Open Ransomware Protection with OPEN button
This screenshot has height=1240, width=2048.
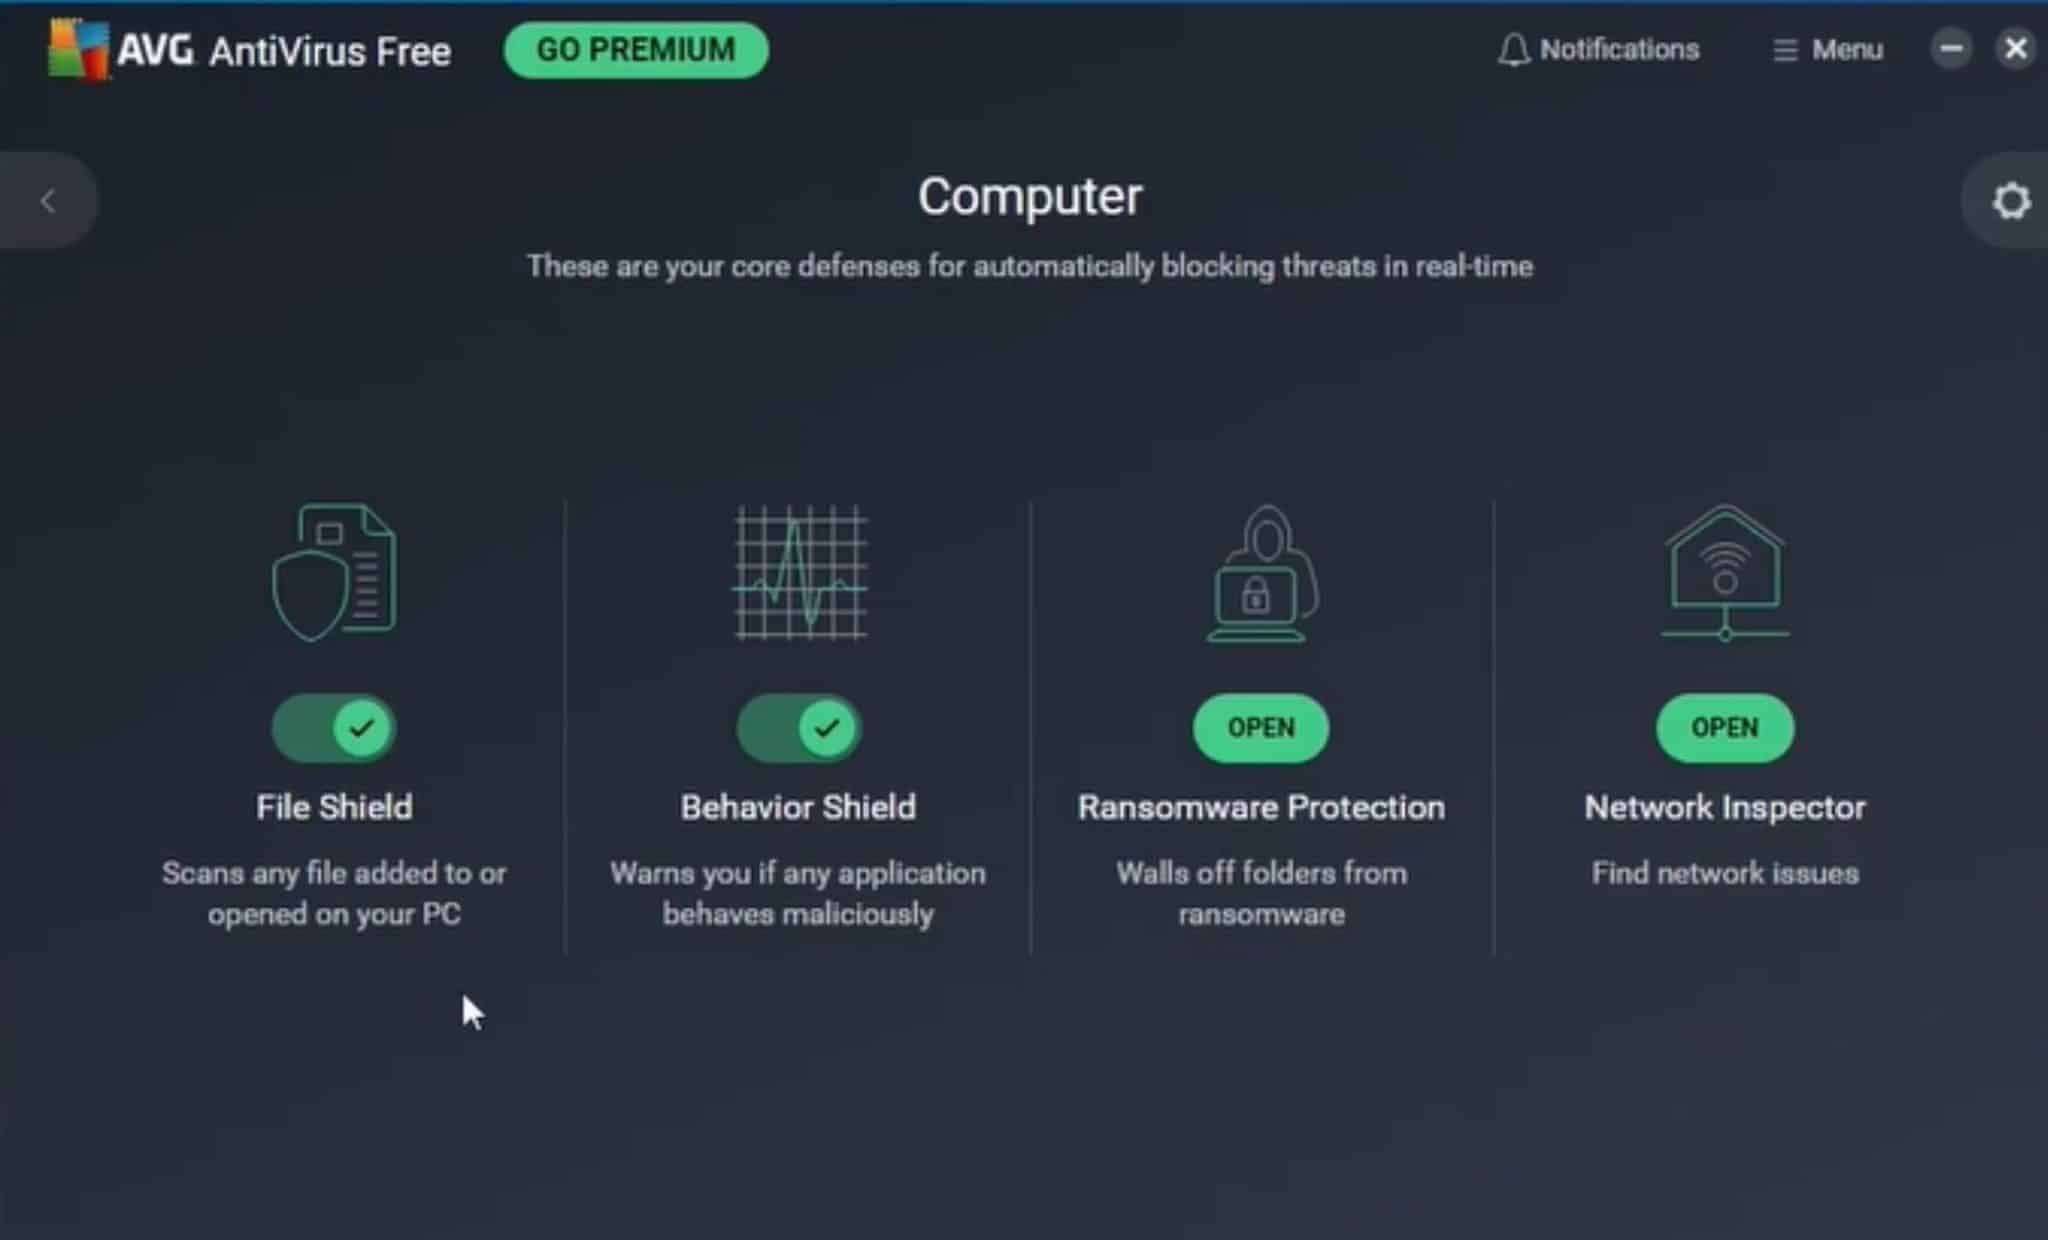(1261, 728)
